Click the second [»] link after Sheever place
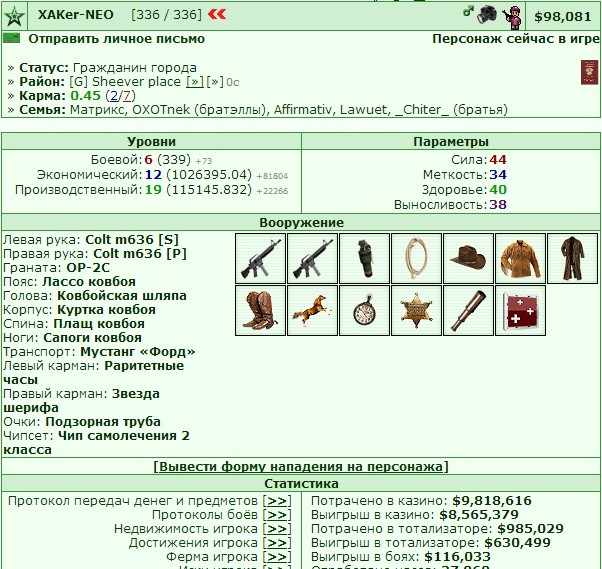Screen dimensions: 602x569 pyautogui.click(x=215, y=82)
